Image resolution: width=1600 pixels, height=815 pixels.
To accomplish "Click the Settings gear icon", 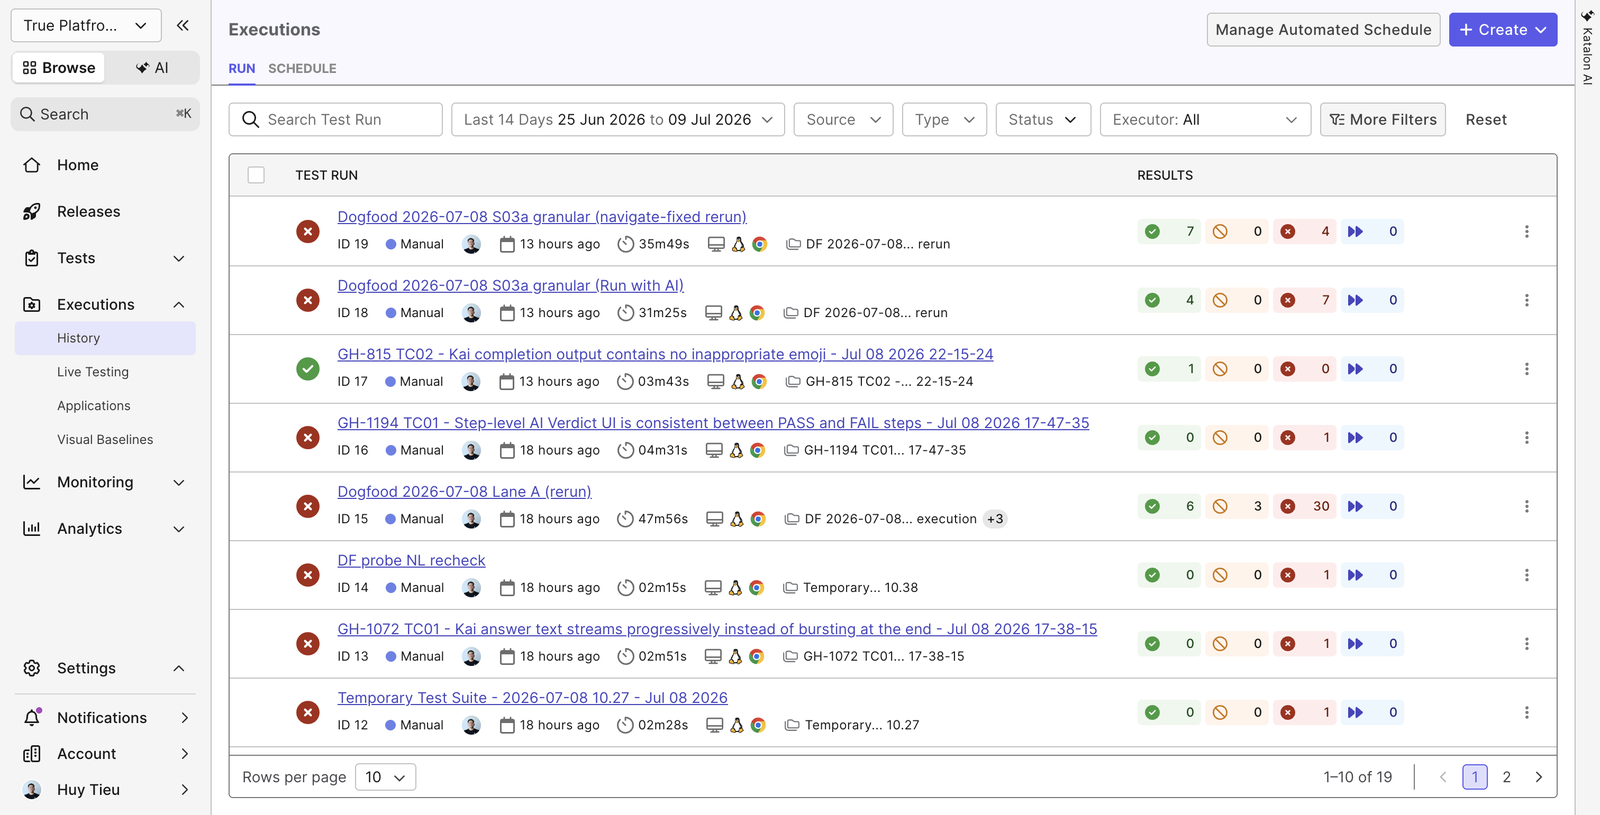I will (32, 668).
